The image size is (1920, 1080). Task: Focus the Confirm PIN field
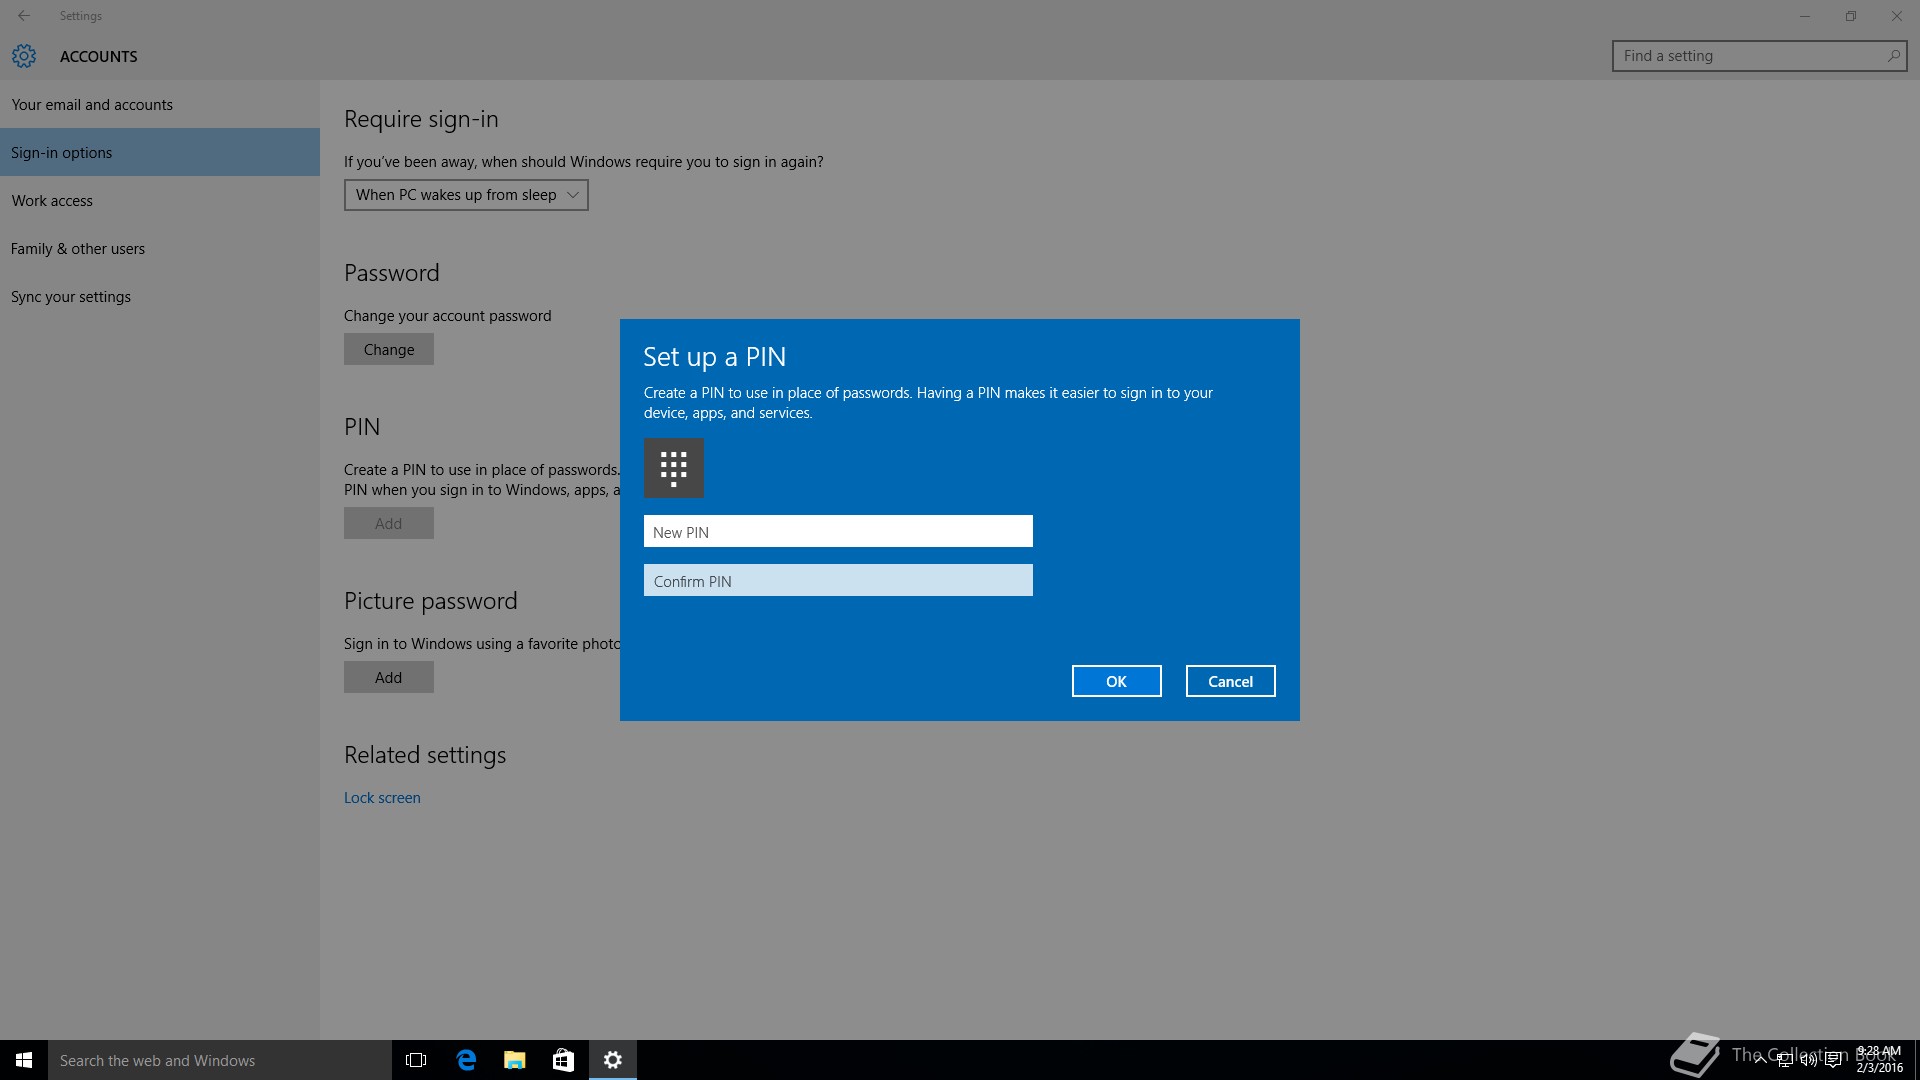[x=838, y=581]
